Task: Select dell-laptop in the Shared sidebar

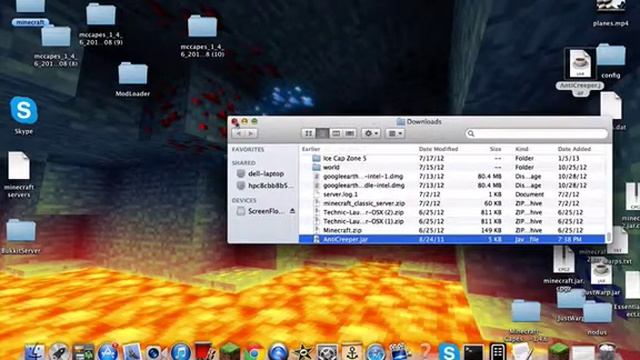Action: pos(260,173)
